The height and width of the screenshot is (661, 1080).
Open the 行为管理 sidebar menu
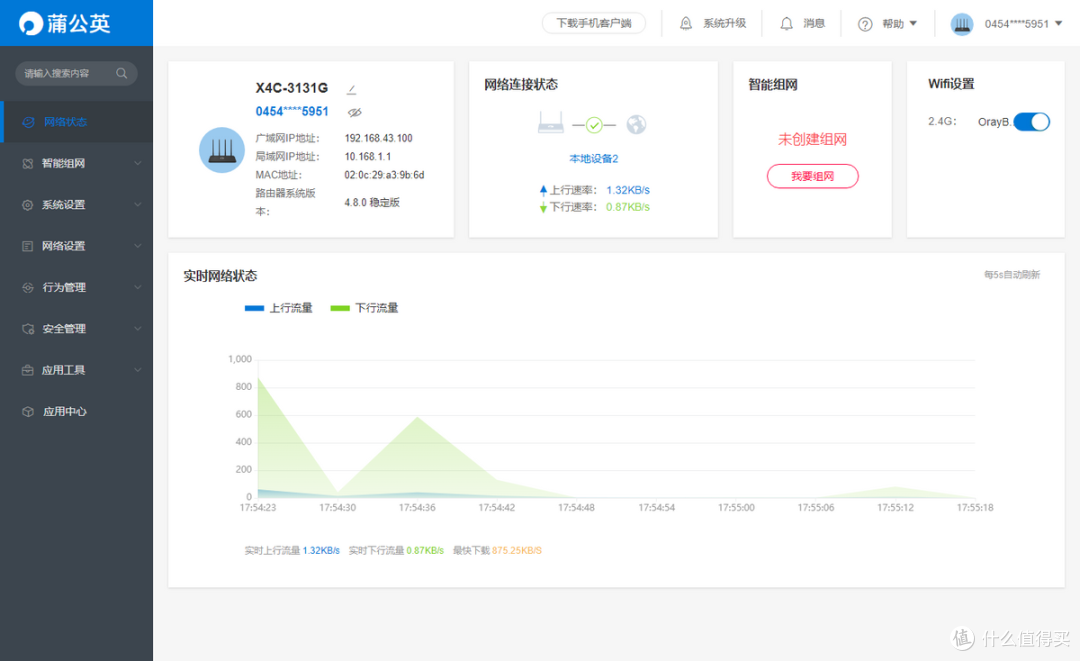pyautogui.click(x=76, y=287)
